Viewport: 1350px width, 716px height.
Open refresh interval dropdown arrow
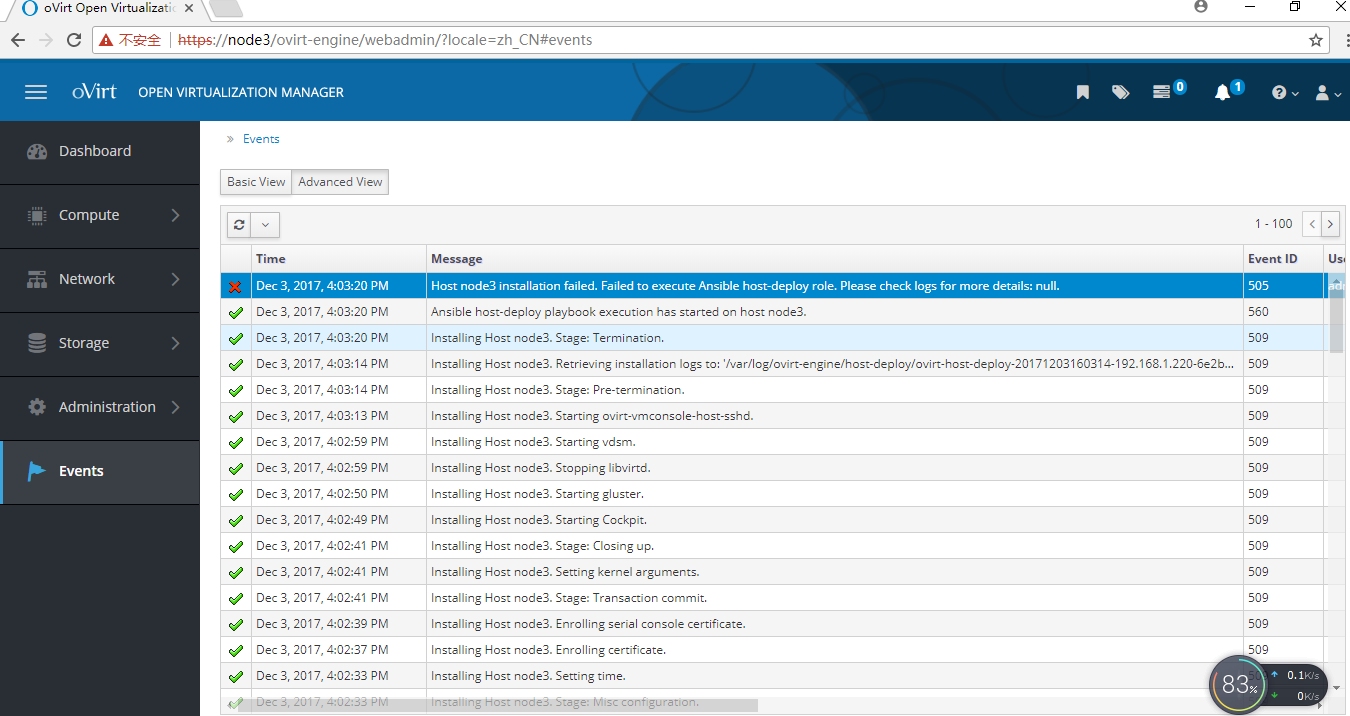(265, 225)
